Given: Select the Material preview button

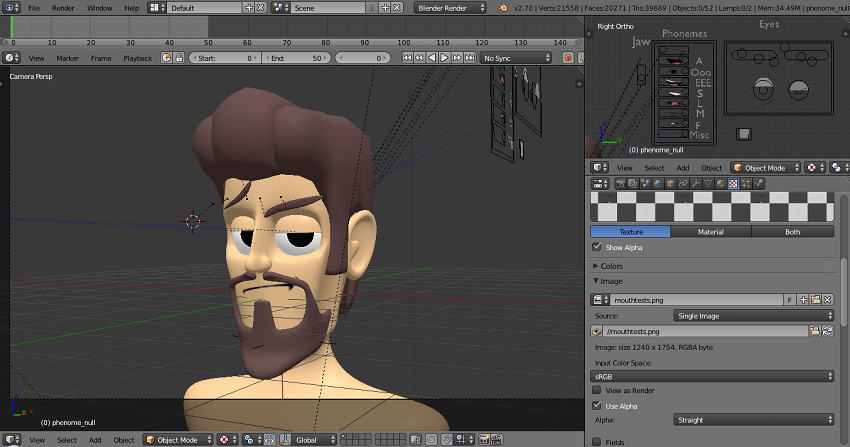Looking at the screenshot, I should pyautogui.click(x=711, y=232).
